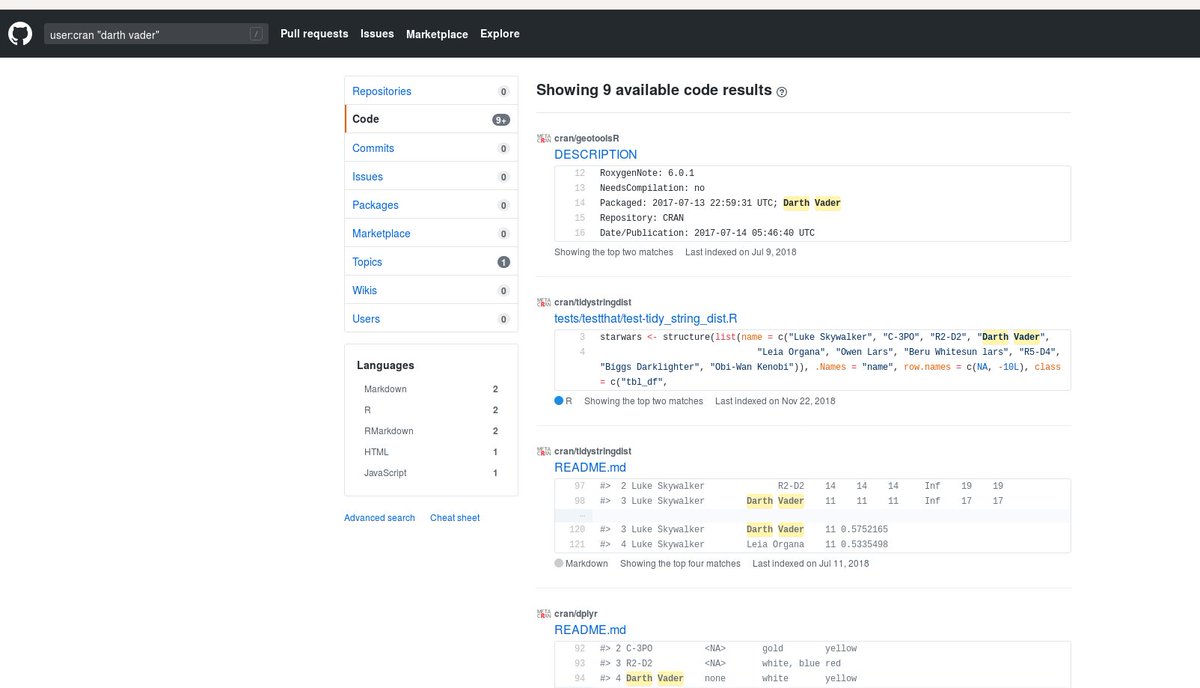Click the slash shortcut icon in search box

pos(257,34)
